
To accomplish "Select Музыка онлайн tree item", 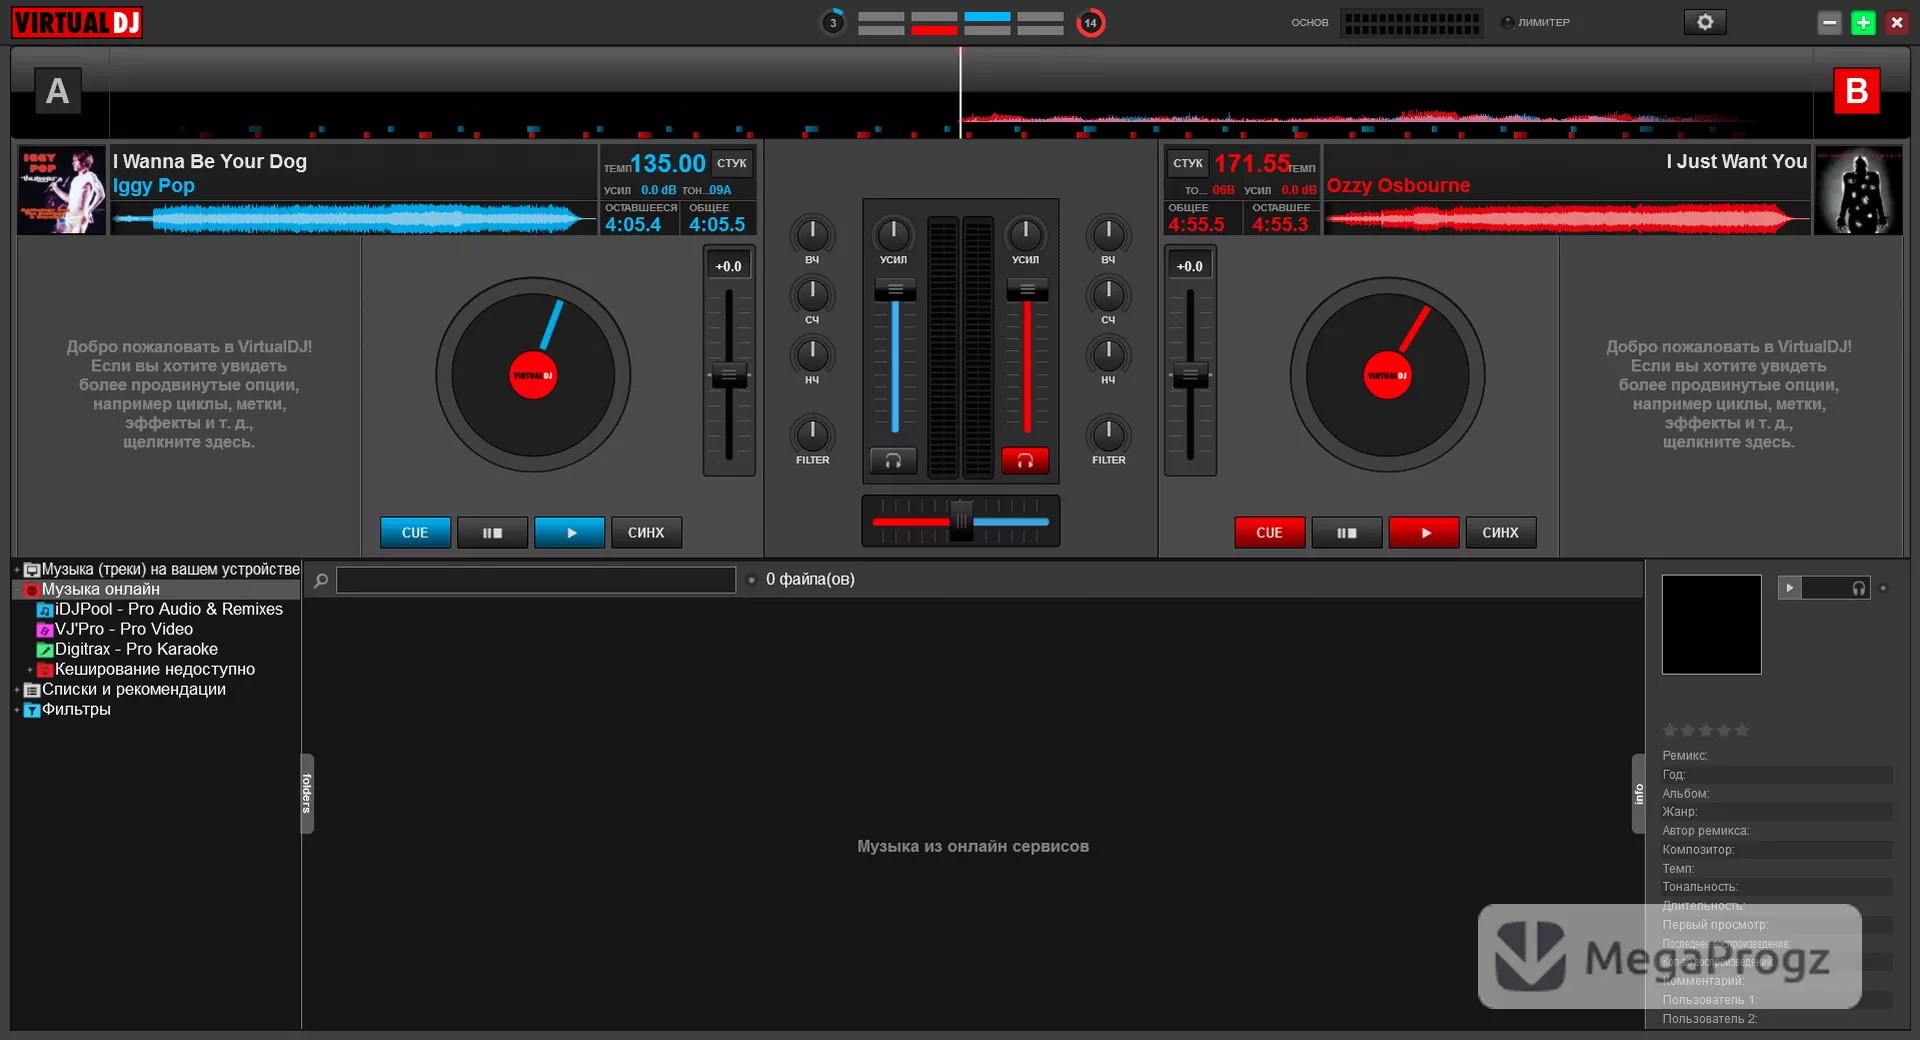I will click(x=100, y=589).
